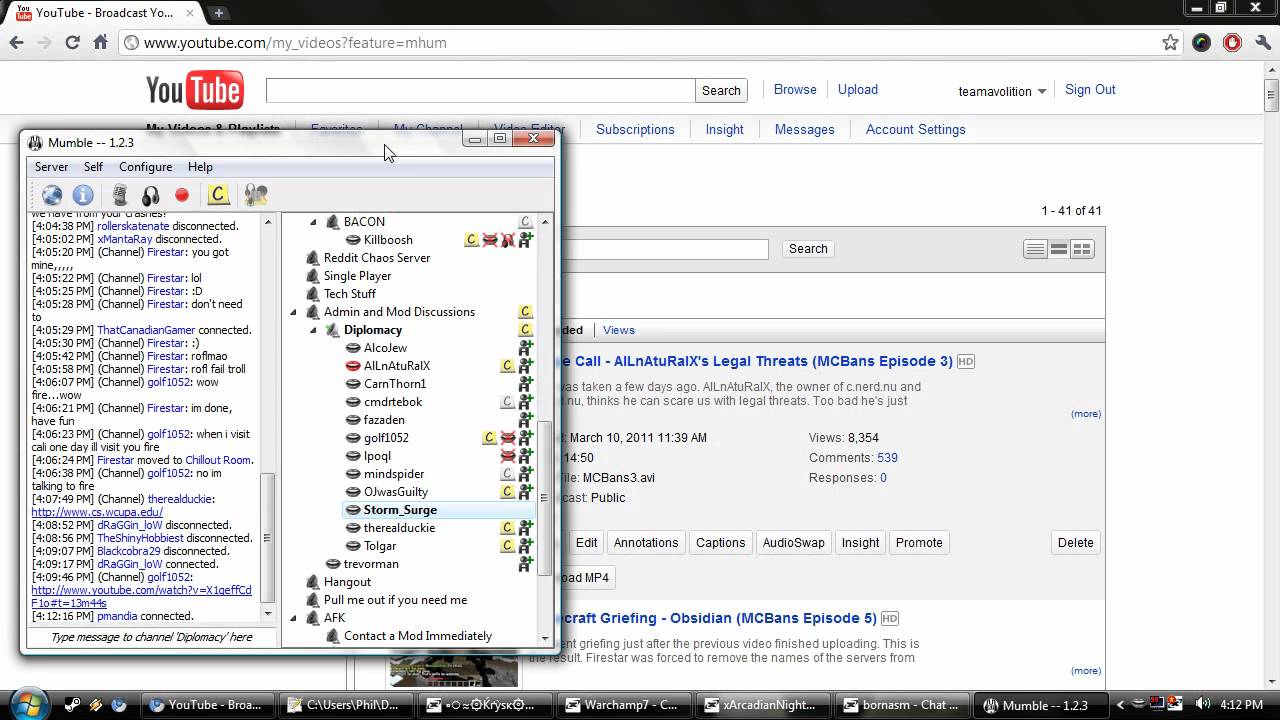Toggle the red Record button in Mumble toolbar
This screenshot has width=1280, height=720.
point(182,195)
